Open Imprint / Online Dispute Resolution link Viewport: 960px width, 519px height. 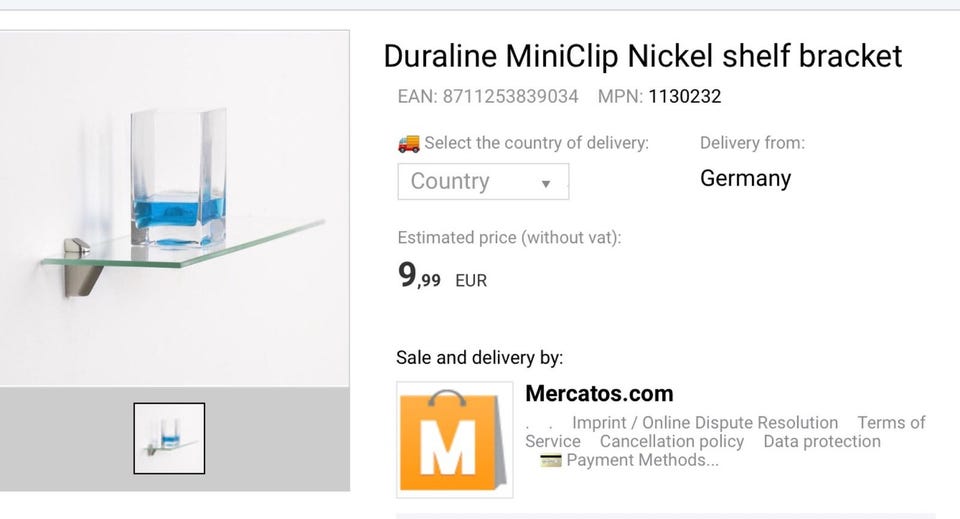point(705,423)
